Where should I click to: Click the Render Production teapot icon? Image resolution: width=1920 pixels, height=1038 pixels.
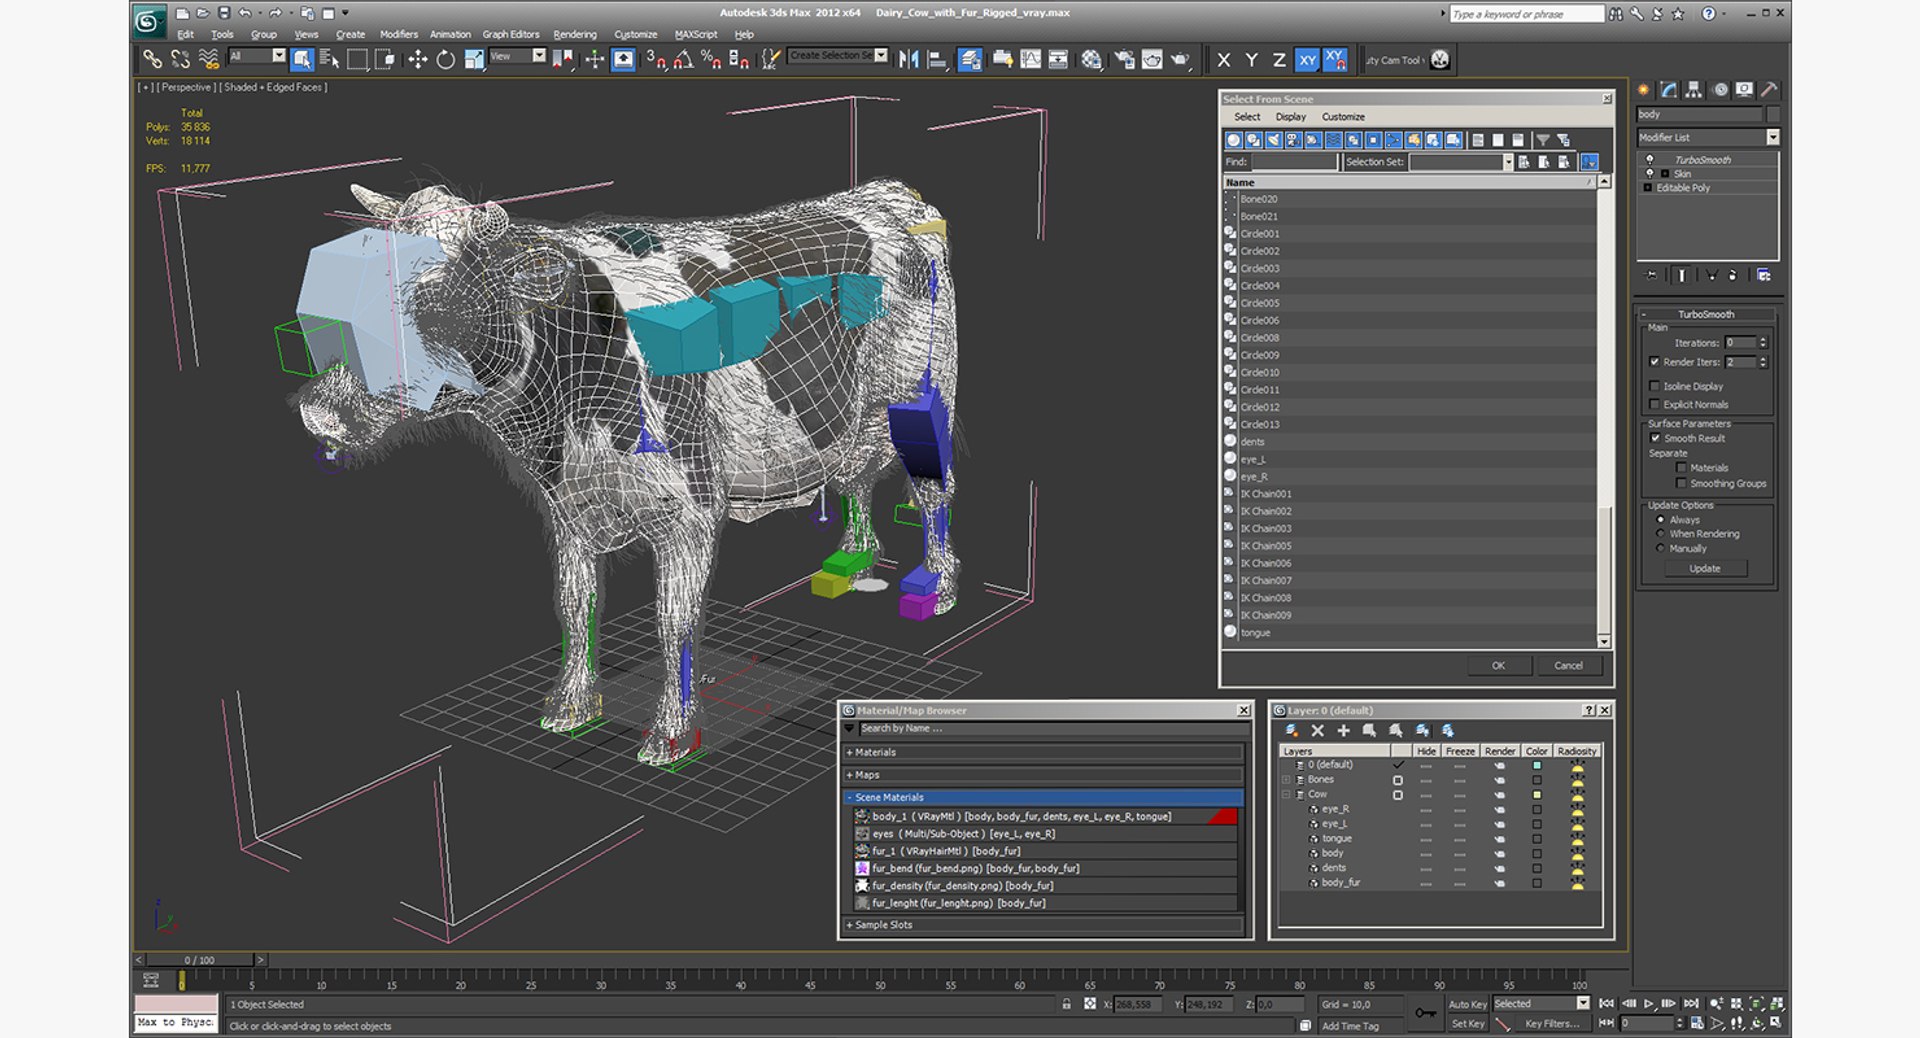click(x=1180, y=59)
